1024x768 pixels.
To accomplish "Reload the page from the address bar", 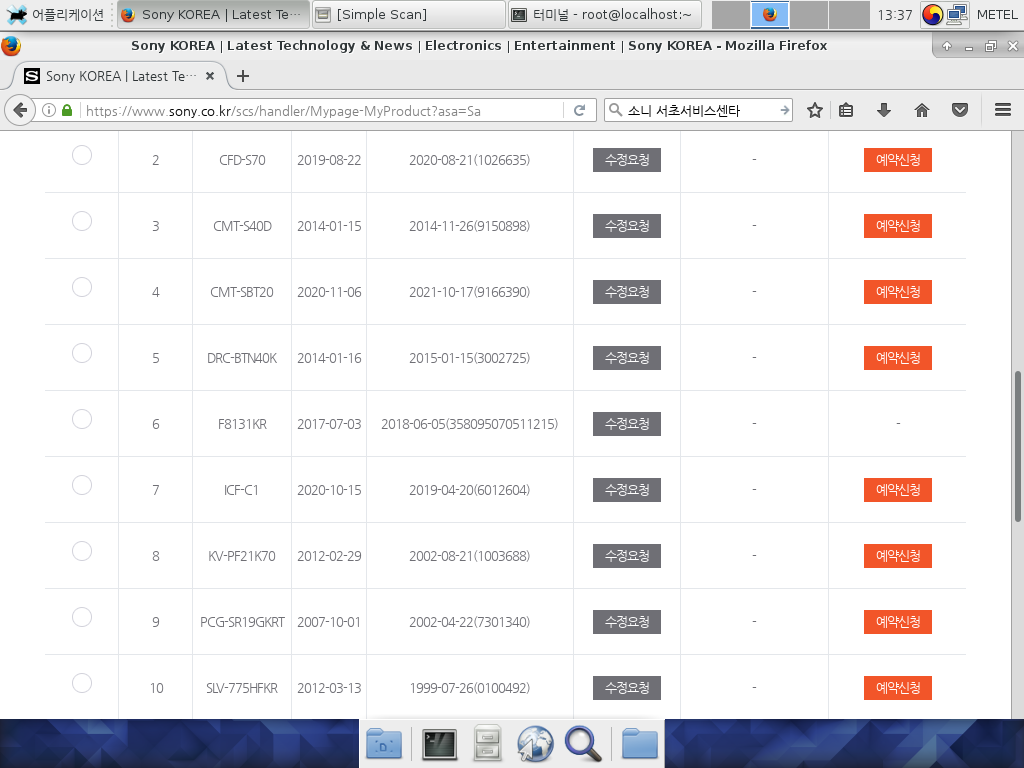I will [578, 111].
